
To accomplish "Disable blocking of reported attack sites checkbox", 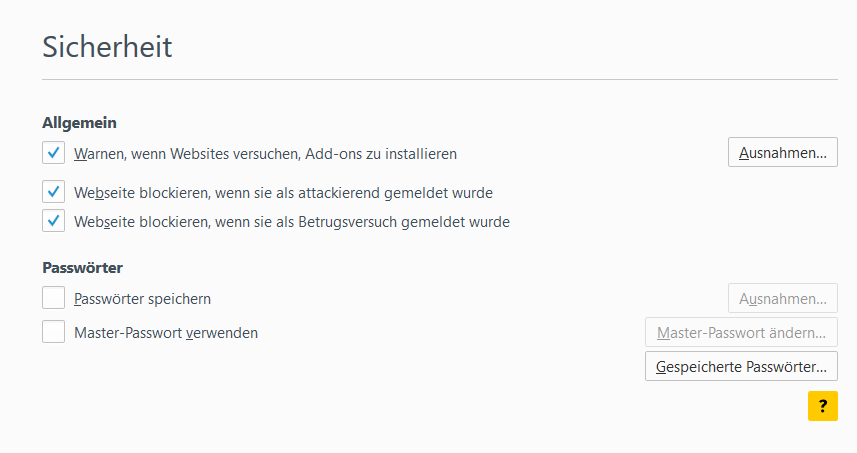I will (54, 192).
